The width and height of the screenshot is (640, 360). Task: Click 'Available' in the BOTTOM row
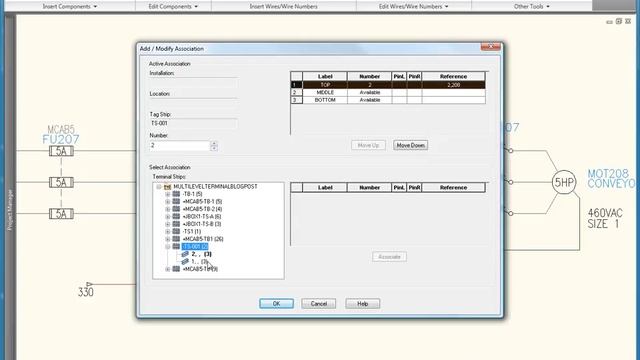click(370, 100)
